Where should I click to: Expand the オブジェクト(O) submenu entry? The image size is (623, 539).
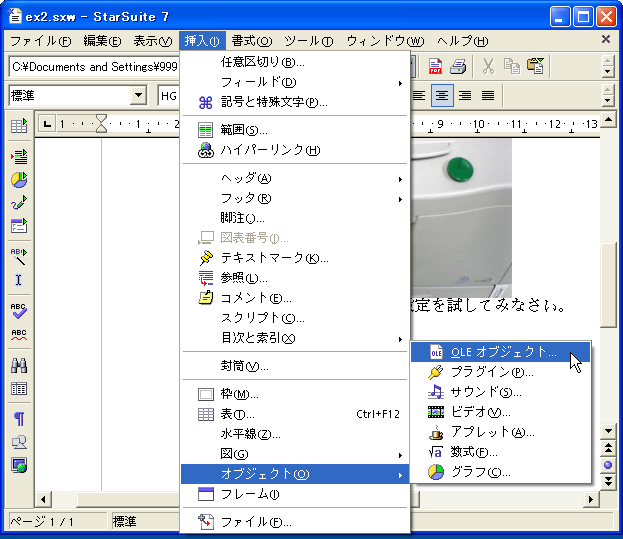pyautogui.click(x=295, y=474)
